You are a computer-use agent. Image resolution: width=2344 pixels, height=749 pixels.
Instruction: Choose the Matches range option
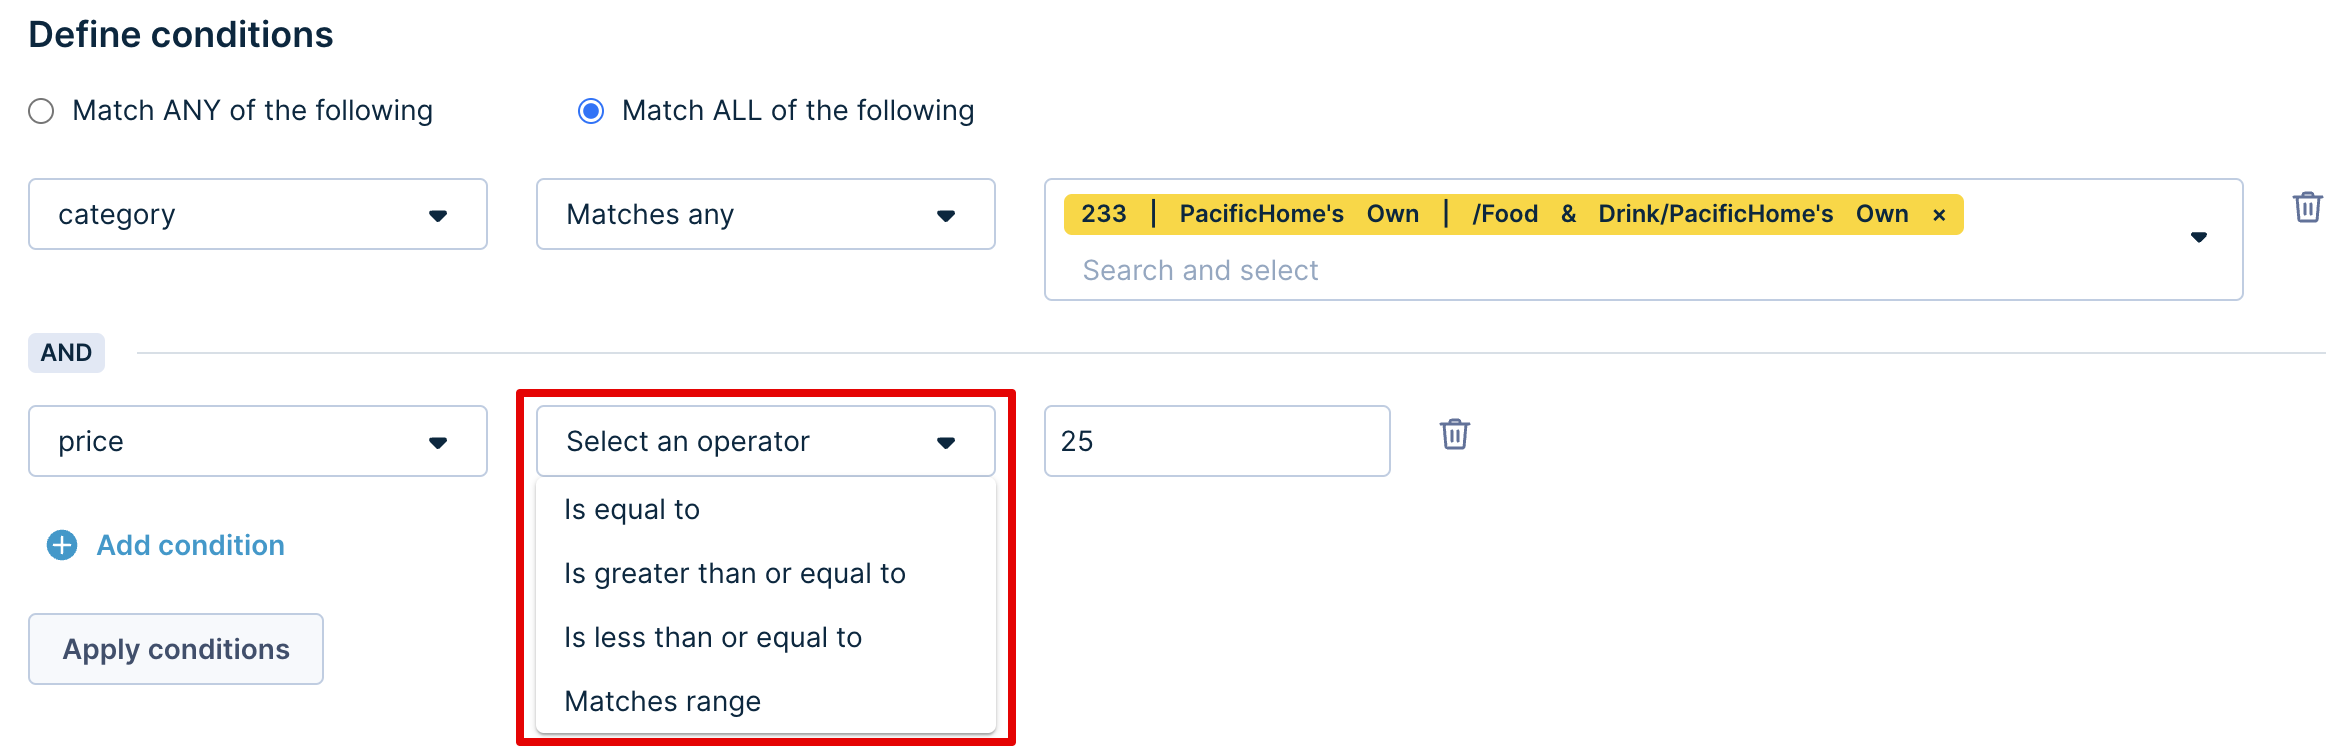coord(766,702)
